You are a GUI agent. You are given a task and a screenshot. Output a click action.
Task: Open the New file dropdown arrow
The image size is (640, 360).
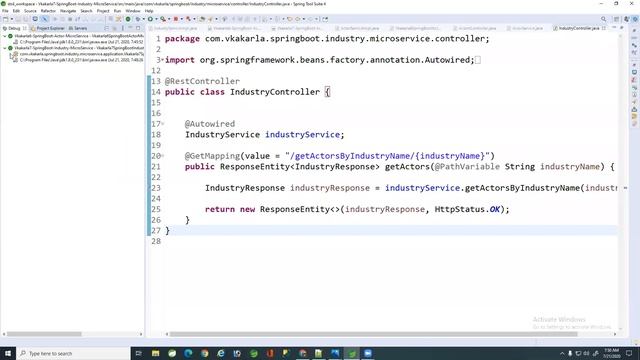coord(11,19)
